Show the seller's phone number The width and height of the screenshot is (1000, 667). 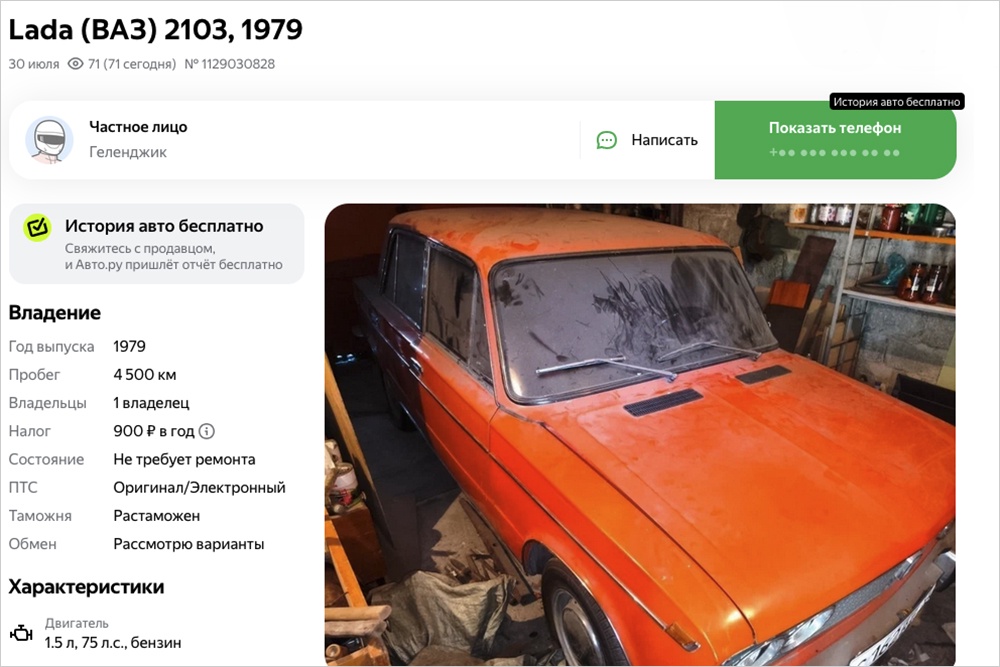[835, 140]
